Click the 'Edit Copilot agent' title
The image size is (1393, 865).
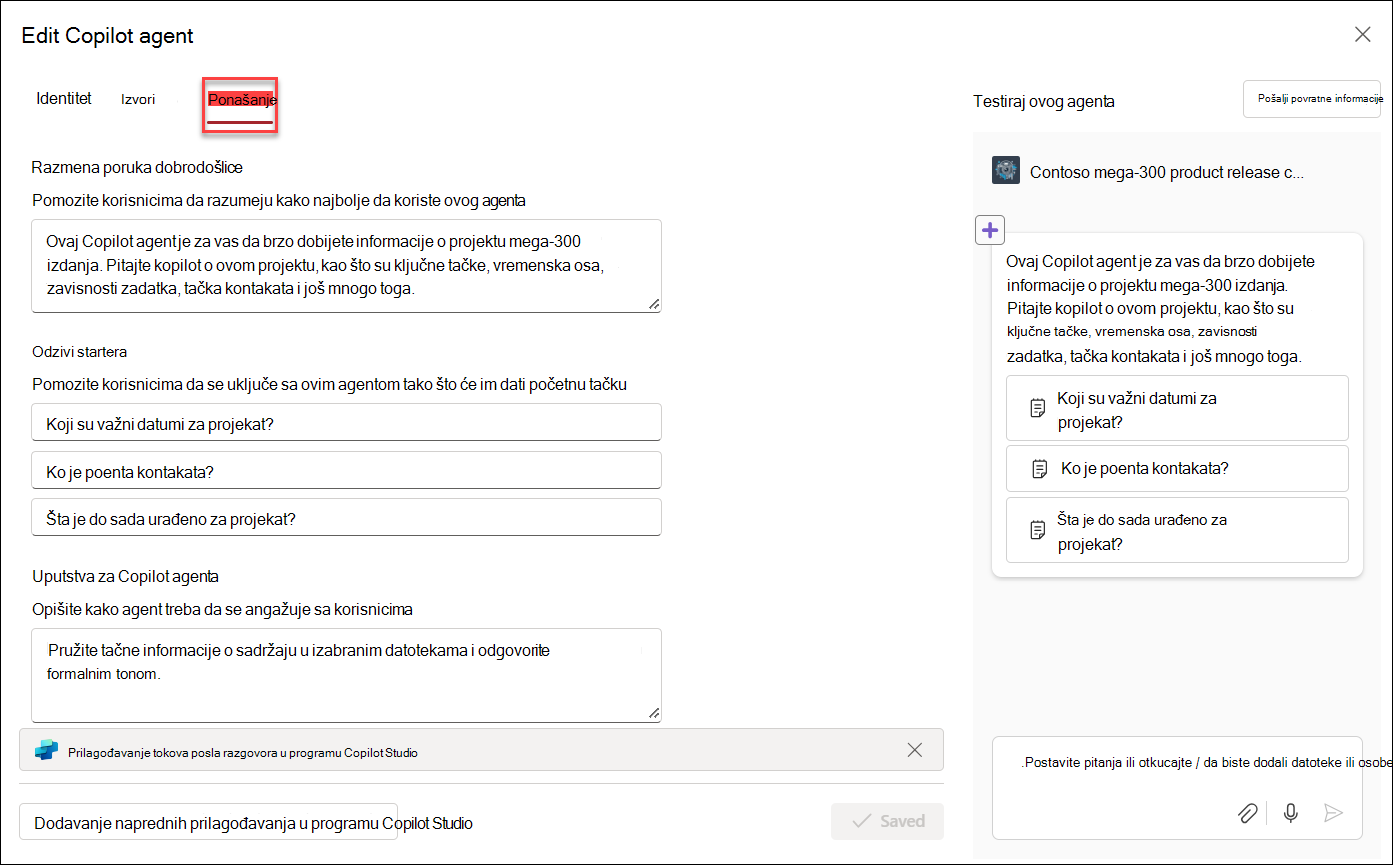(108, 36)
